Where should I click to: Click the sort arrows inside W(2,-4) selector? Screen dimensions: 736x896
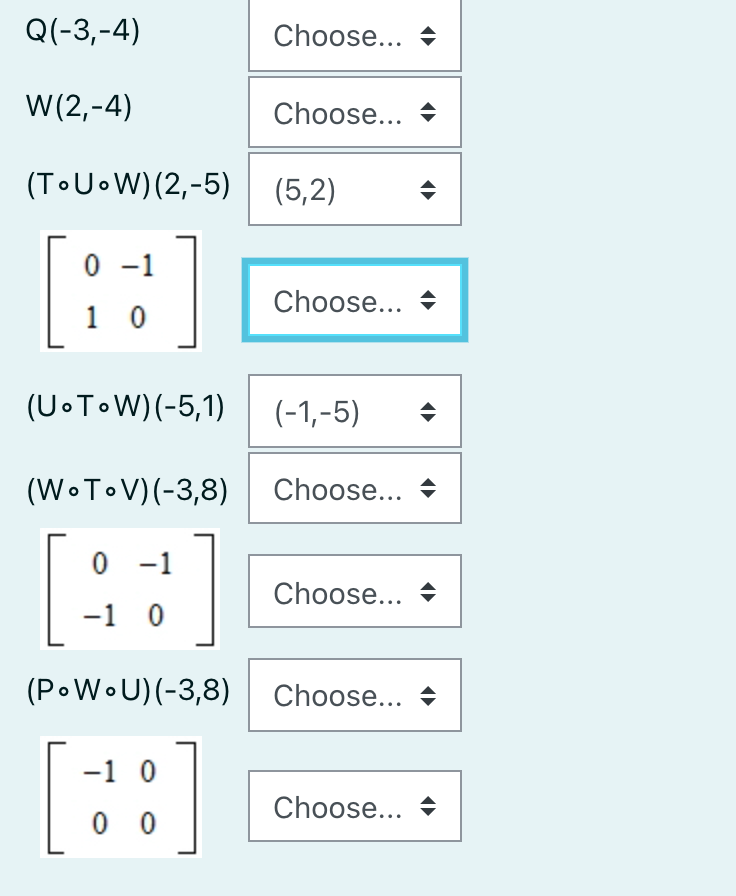point(427,113)
